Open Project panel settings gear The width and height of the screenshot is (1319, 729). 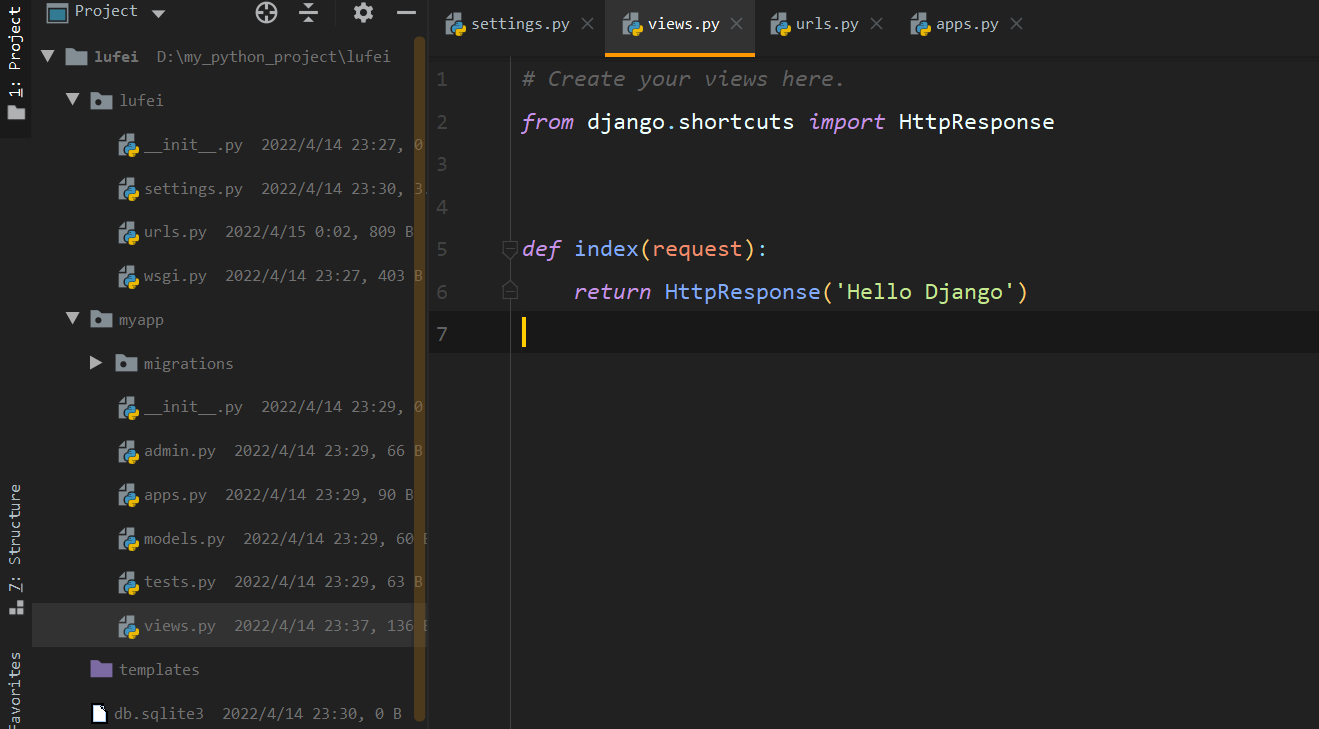point(363,12)
